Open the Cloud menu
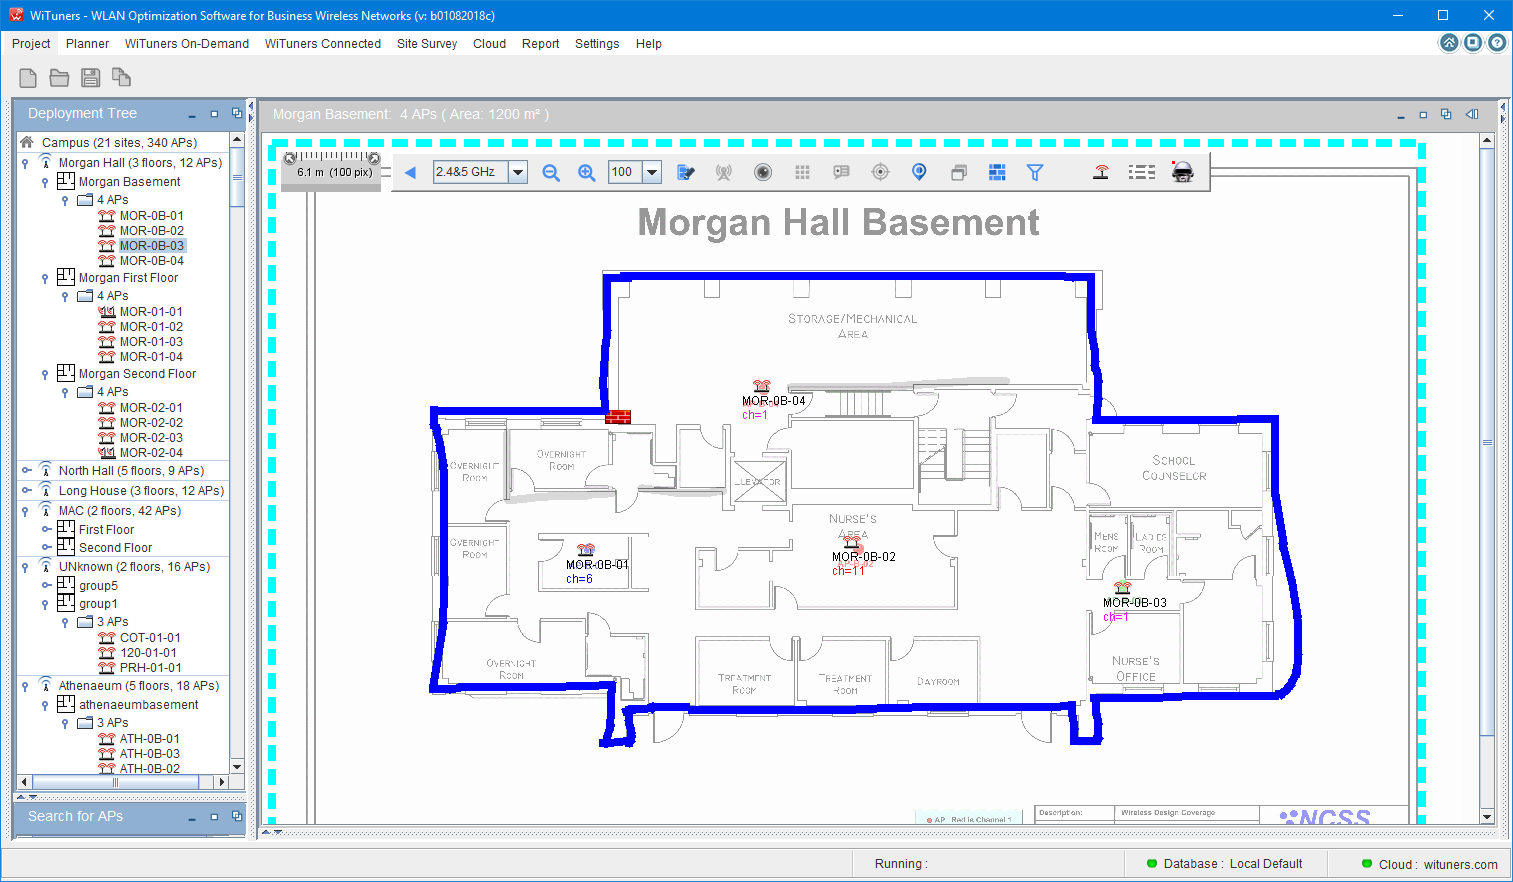The image size is (1513, 882). (490, 44)
